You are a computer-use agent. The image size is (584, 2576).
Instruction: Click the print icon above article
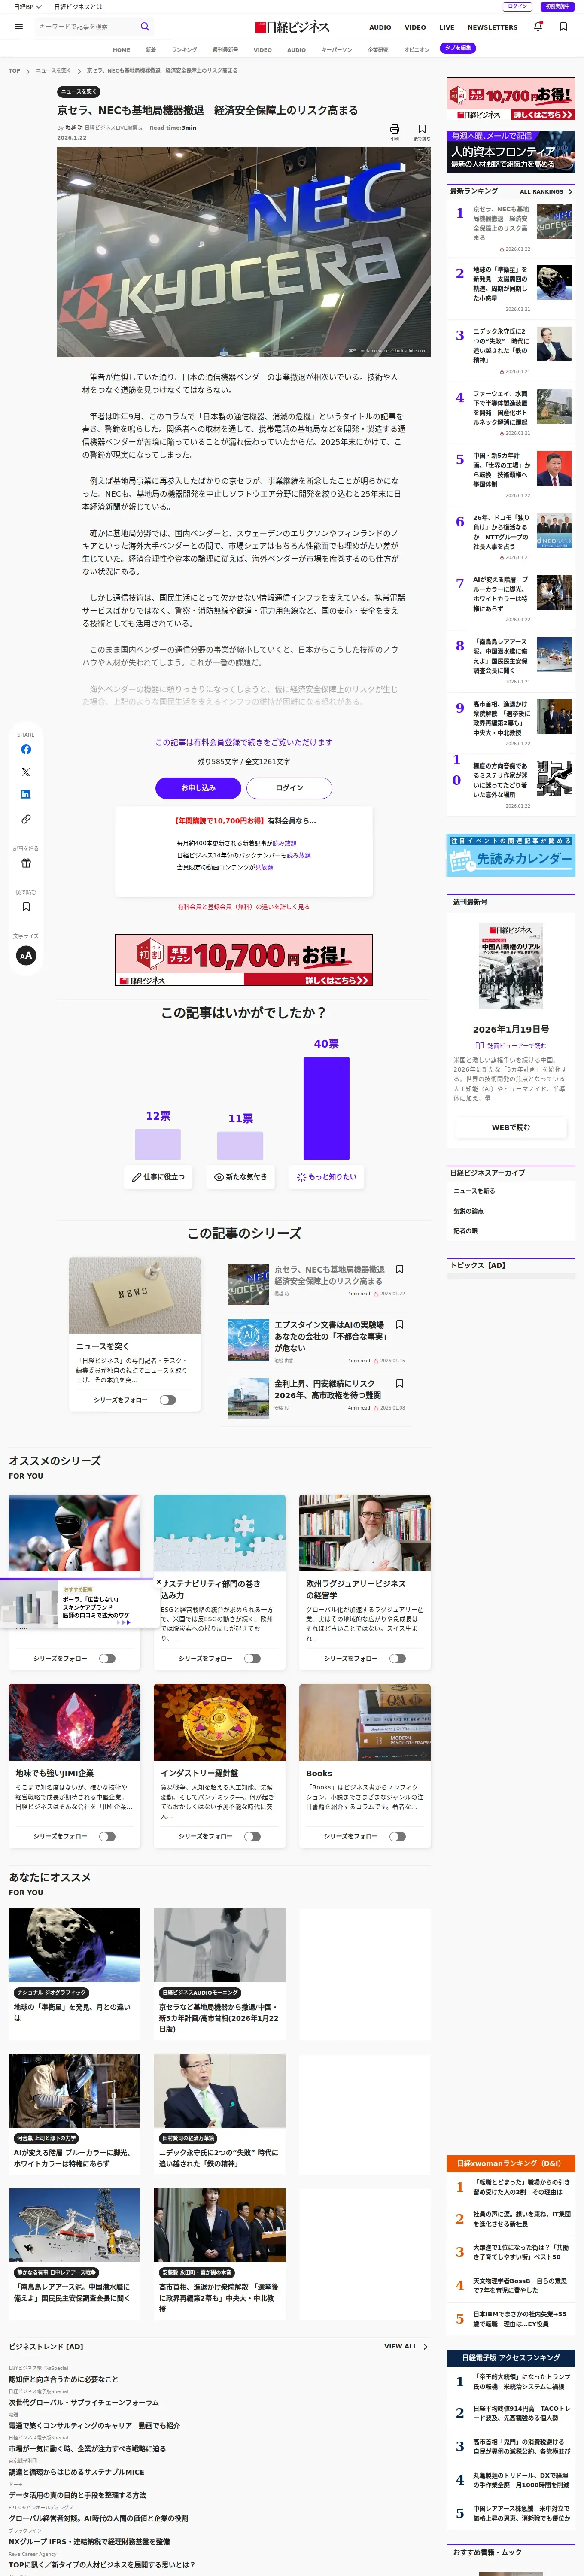pyautogui.click(x=394, y=129)
